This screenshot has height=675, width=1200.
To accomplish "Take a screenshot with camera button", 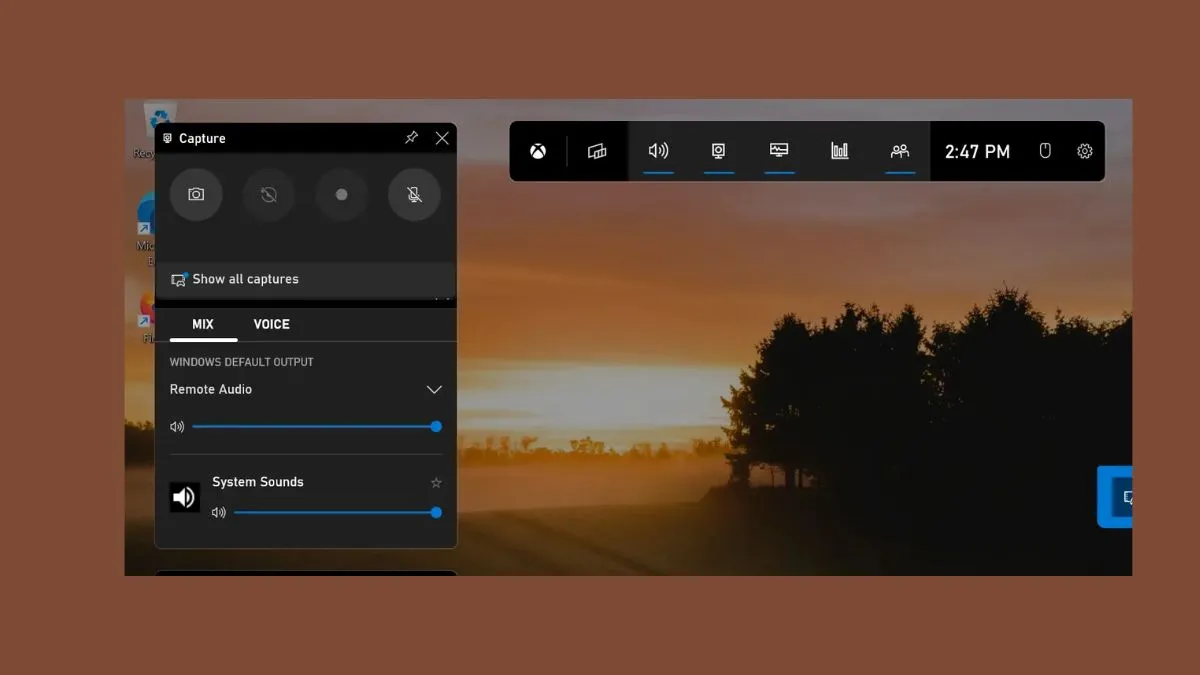I will [x=196, y=195].
